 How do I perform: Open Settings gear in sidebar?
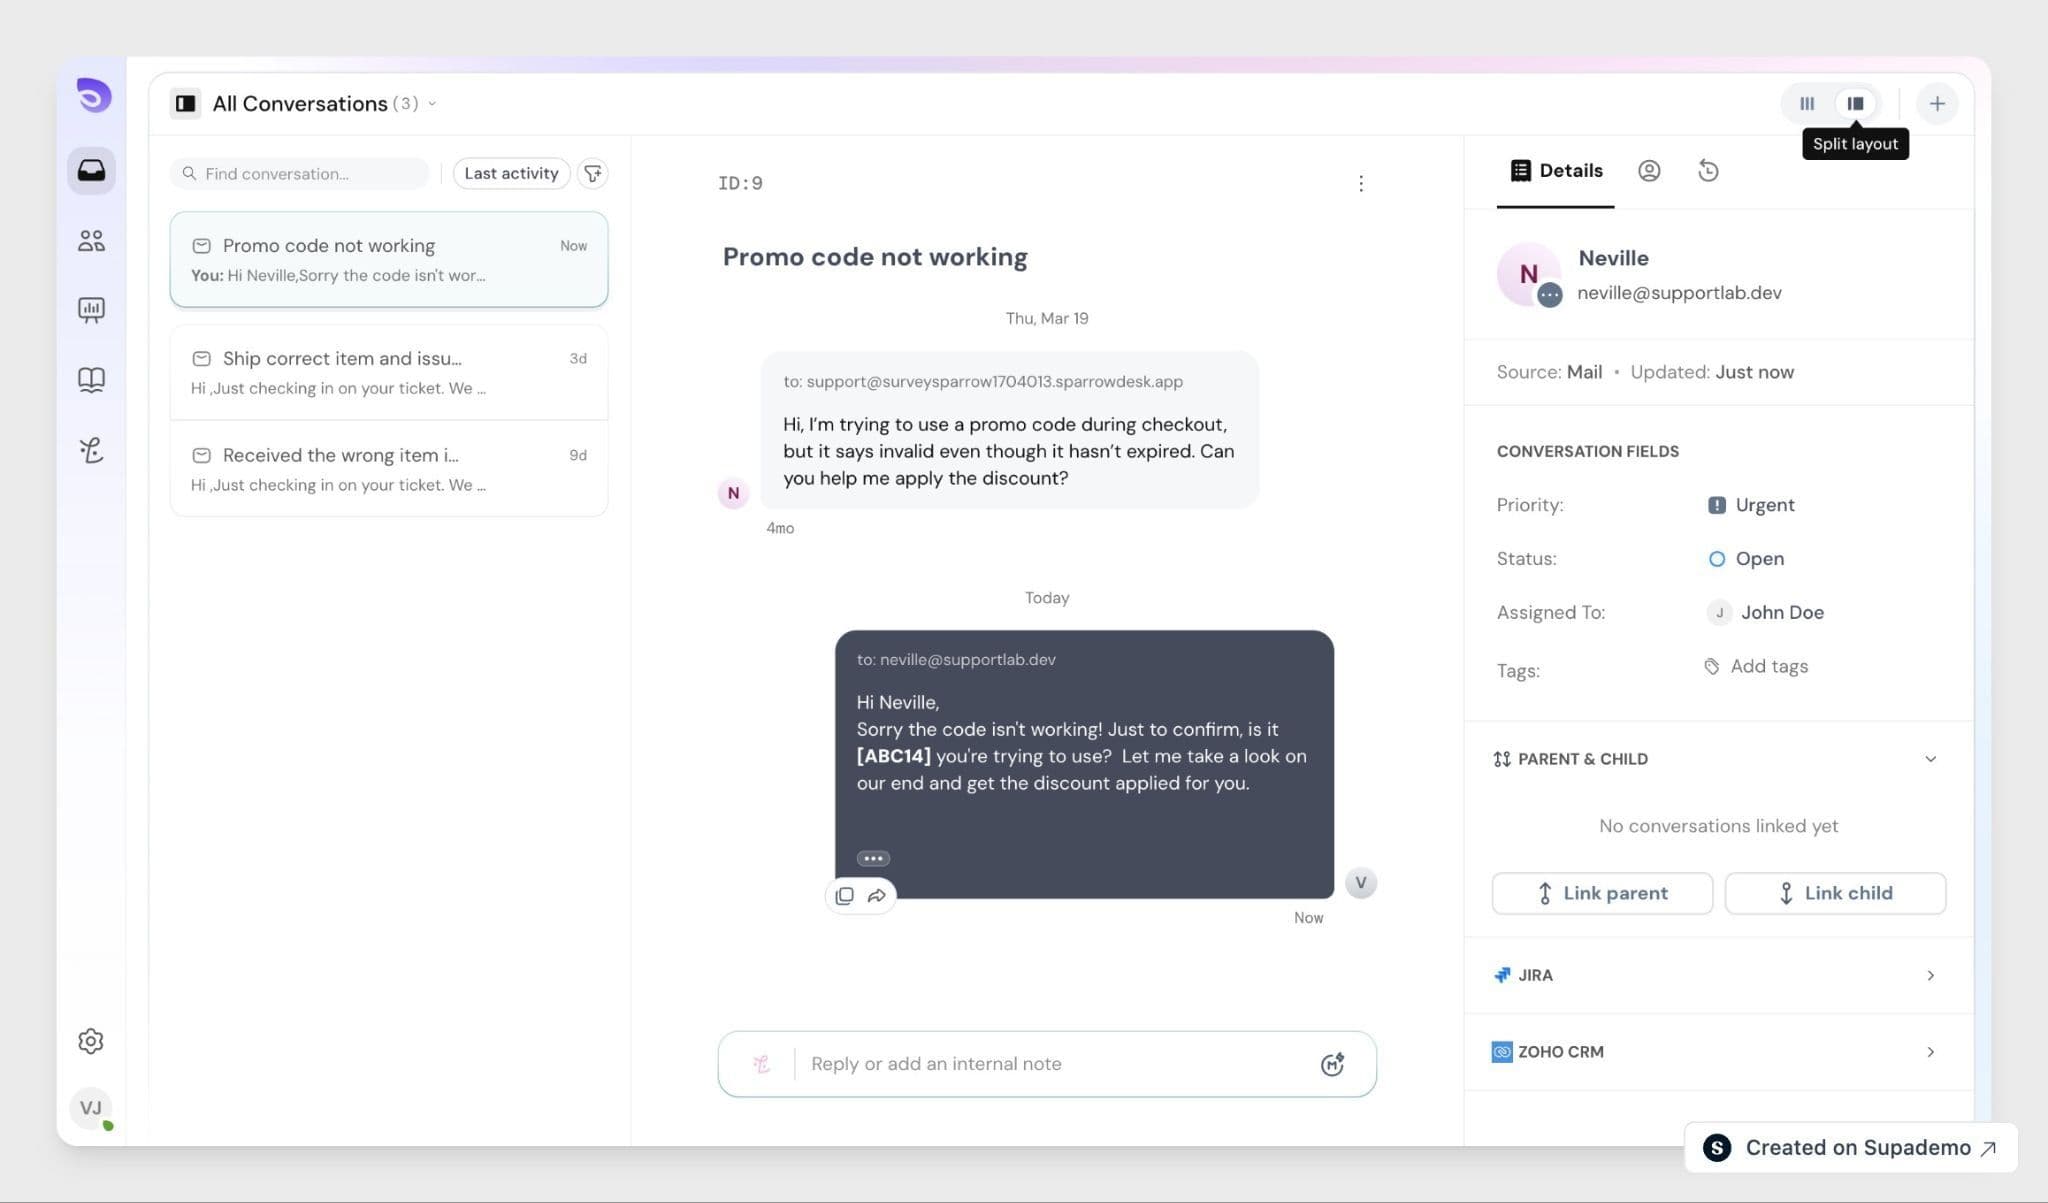91,1041
